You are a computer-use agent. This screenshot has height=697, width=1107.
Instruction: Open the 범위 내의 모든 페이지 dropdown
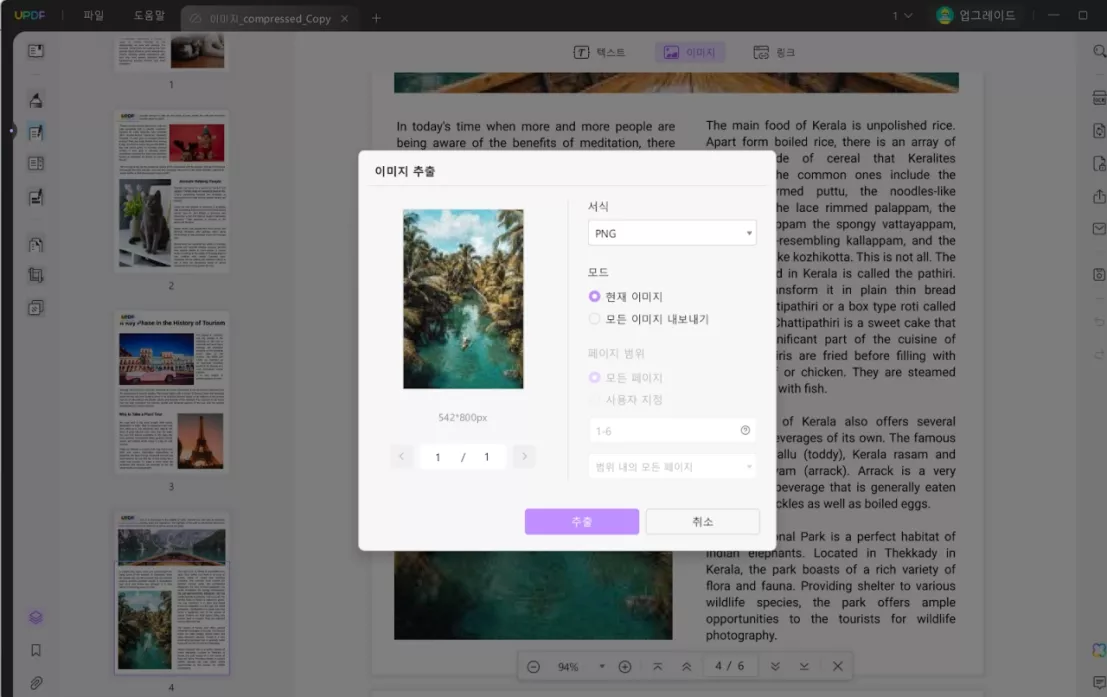[x=672, y=467]
